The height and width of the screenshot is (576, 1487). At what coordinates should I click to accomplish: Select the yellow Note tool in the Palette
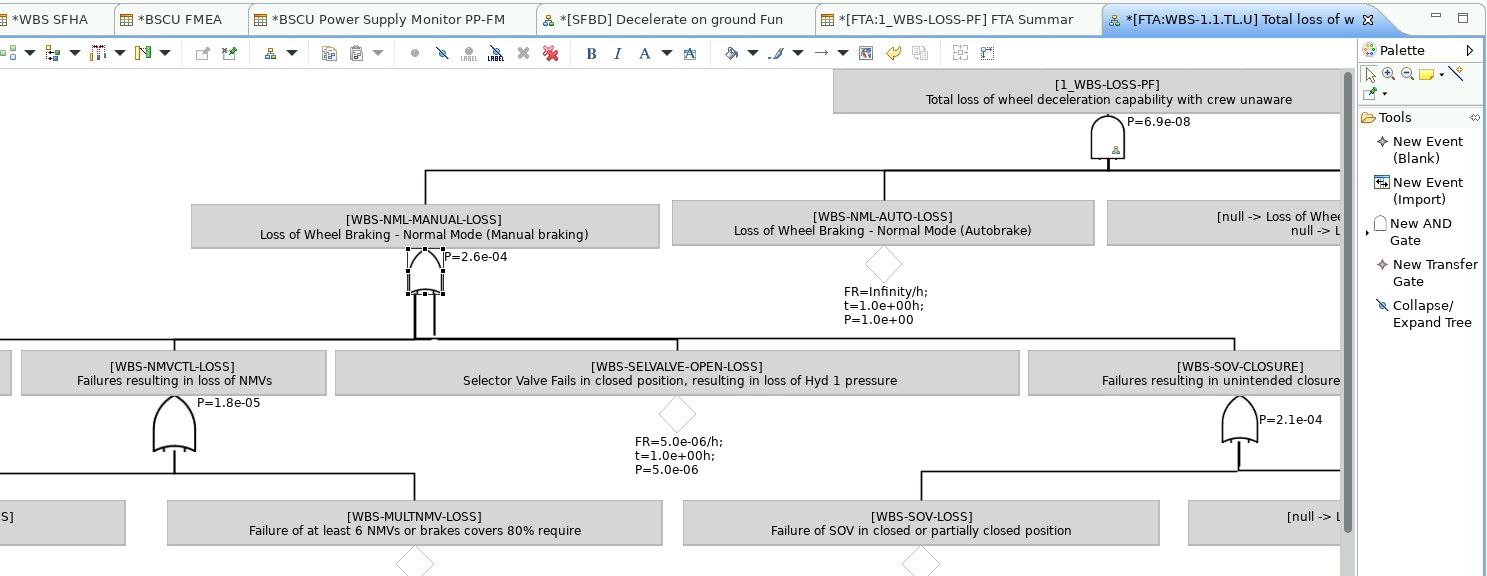[1426, 74]
